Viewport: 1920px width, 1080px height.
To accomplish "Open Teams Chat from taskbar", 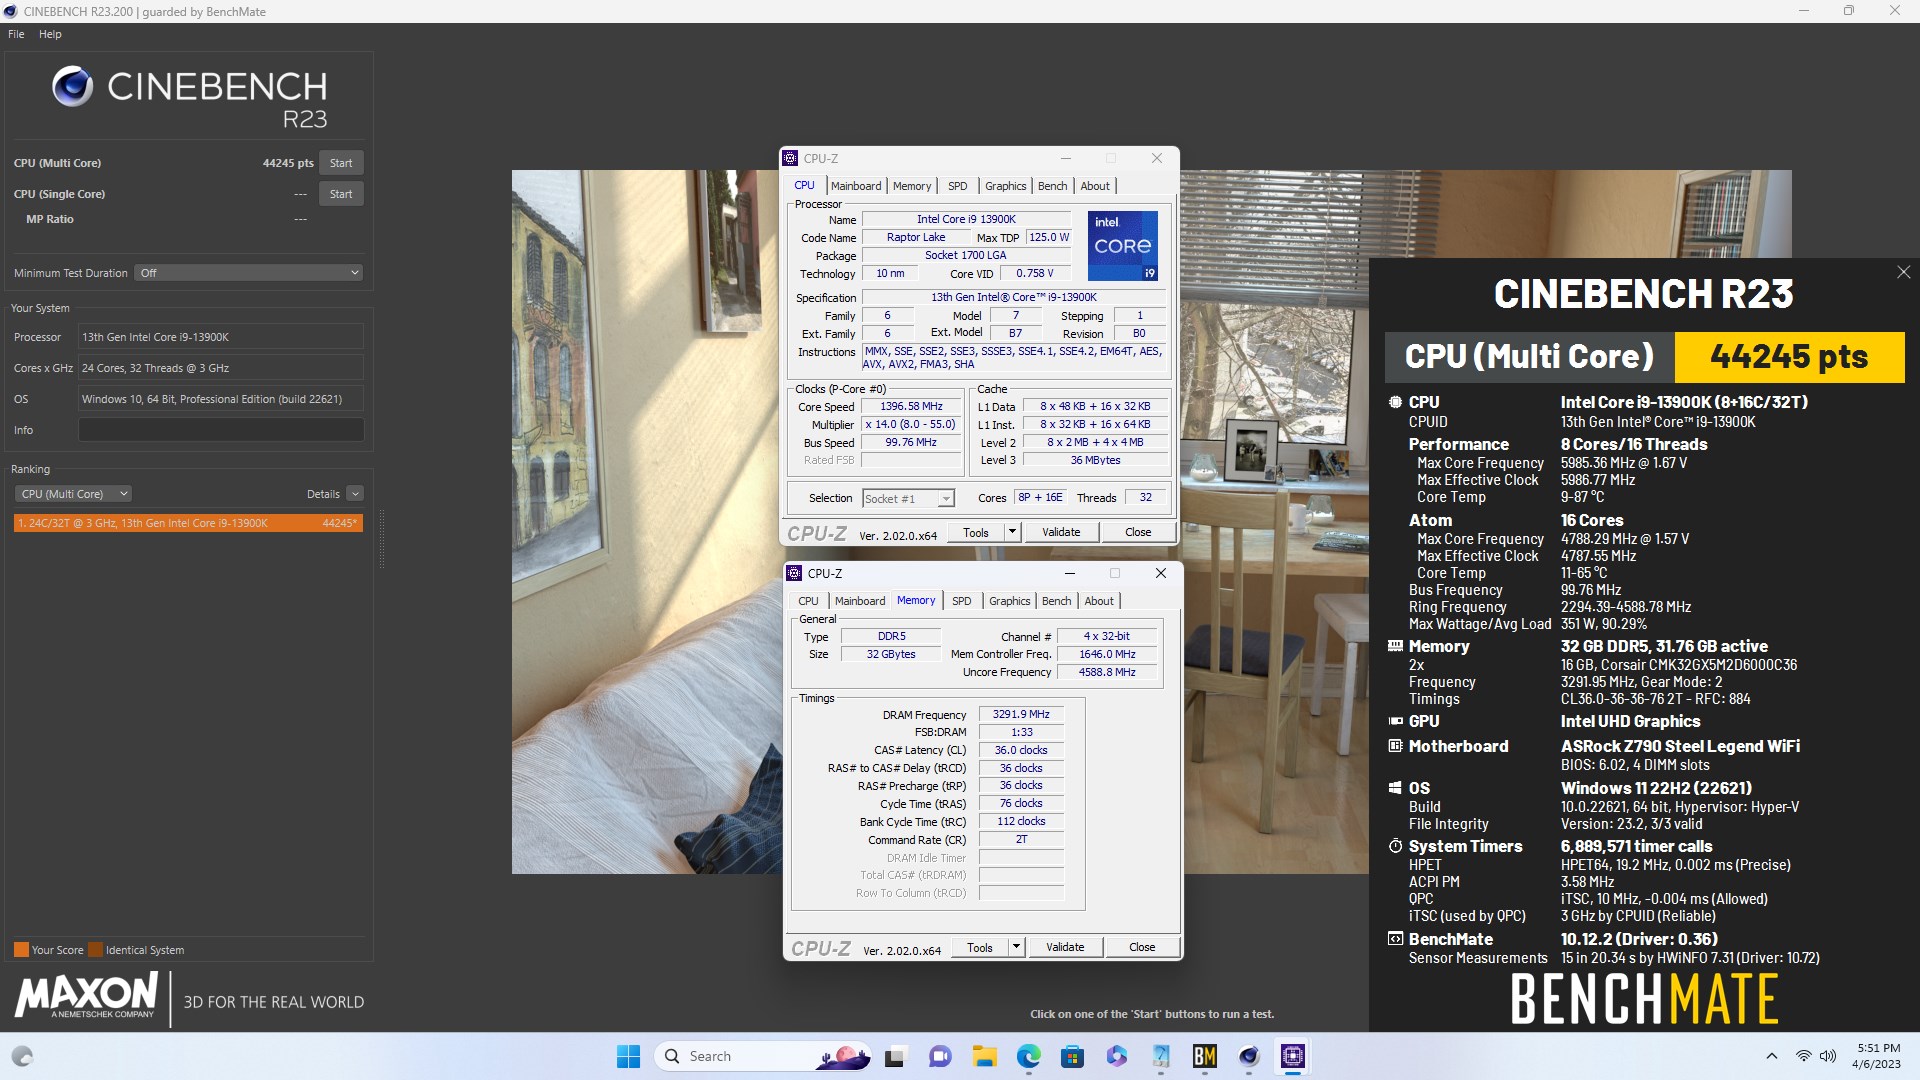I will pos(939,1056).
